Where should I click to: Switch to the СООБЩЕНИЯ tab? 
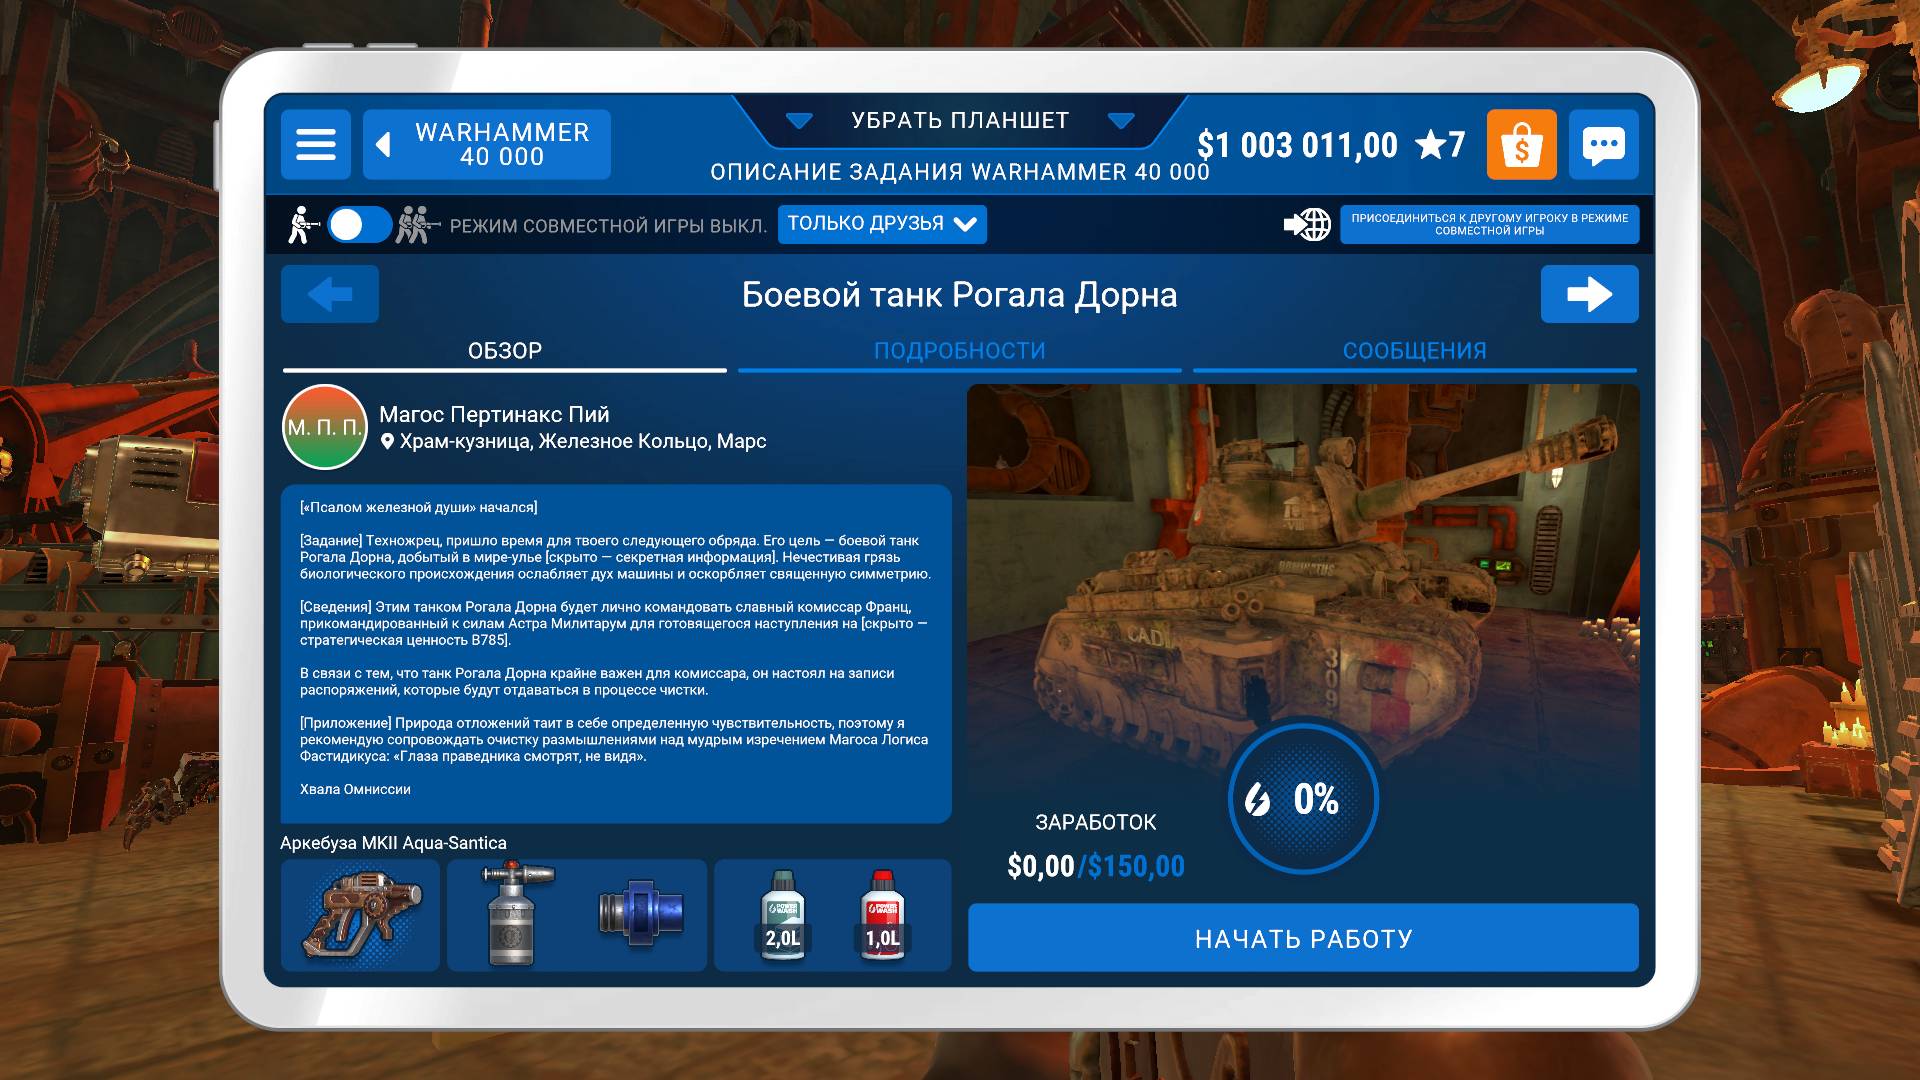(1414, 351)
